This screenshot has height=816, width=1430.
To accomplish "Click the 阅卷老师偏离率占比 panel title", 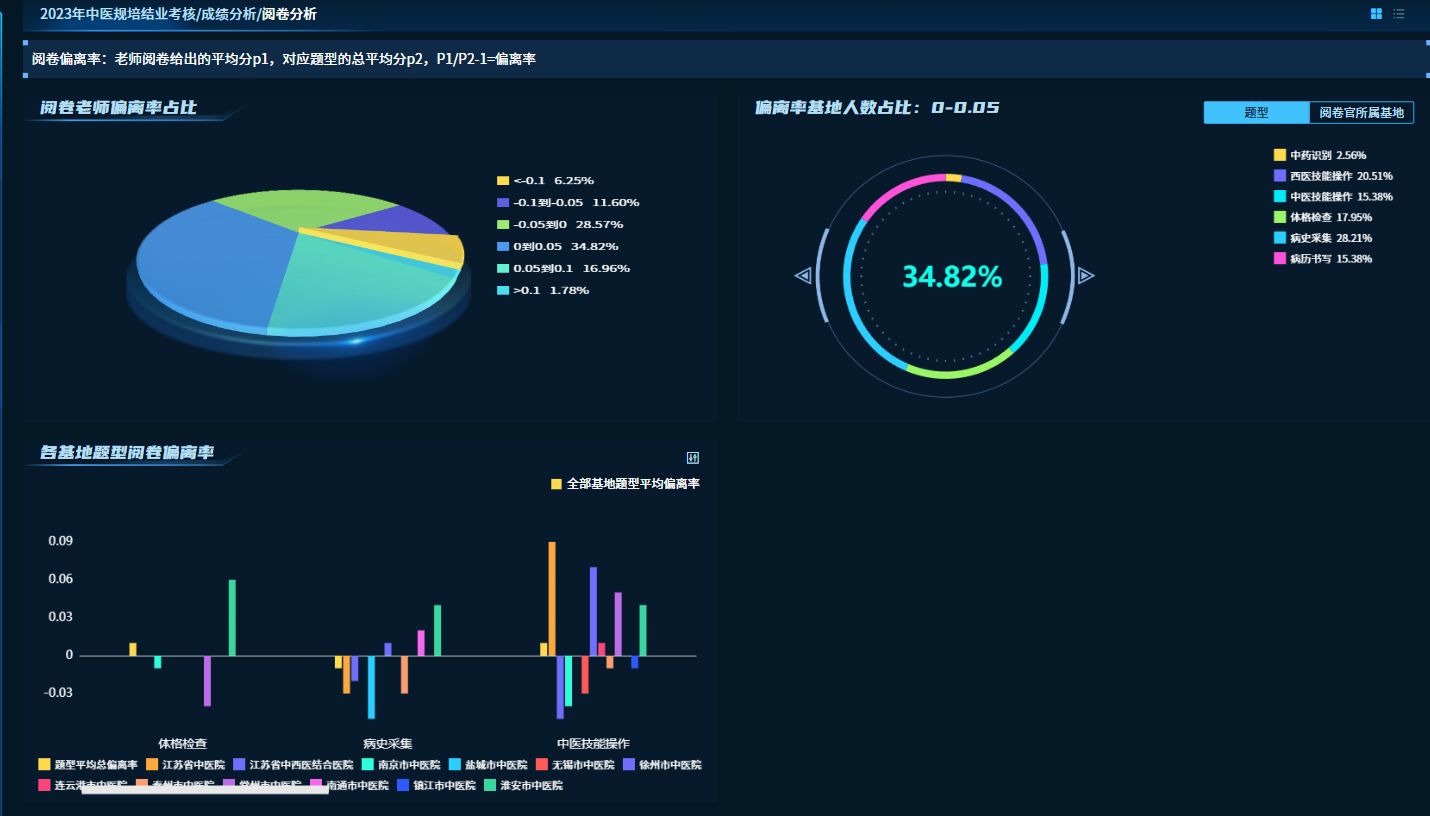I will tap(118, 107).
